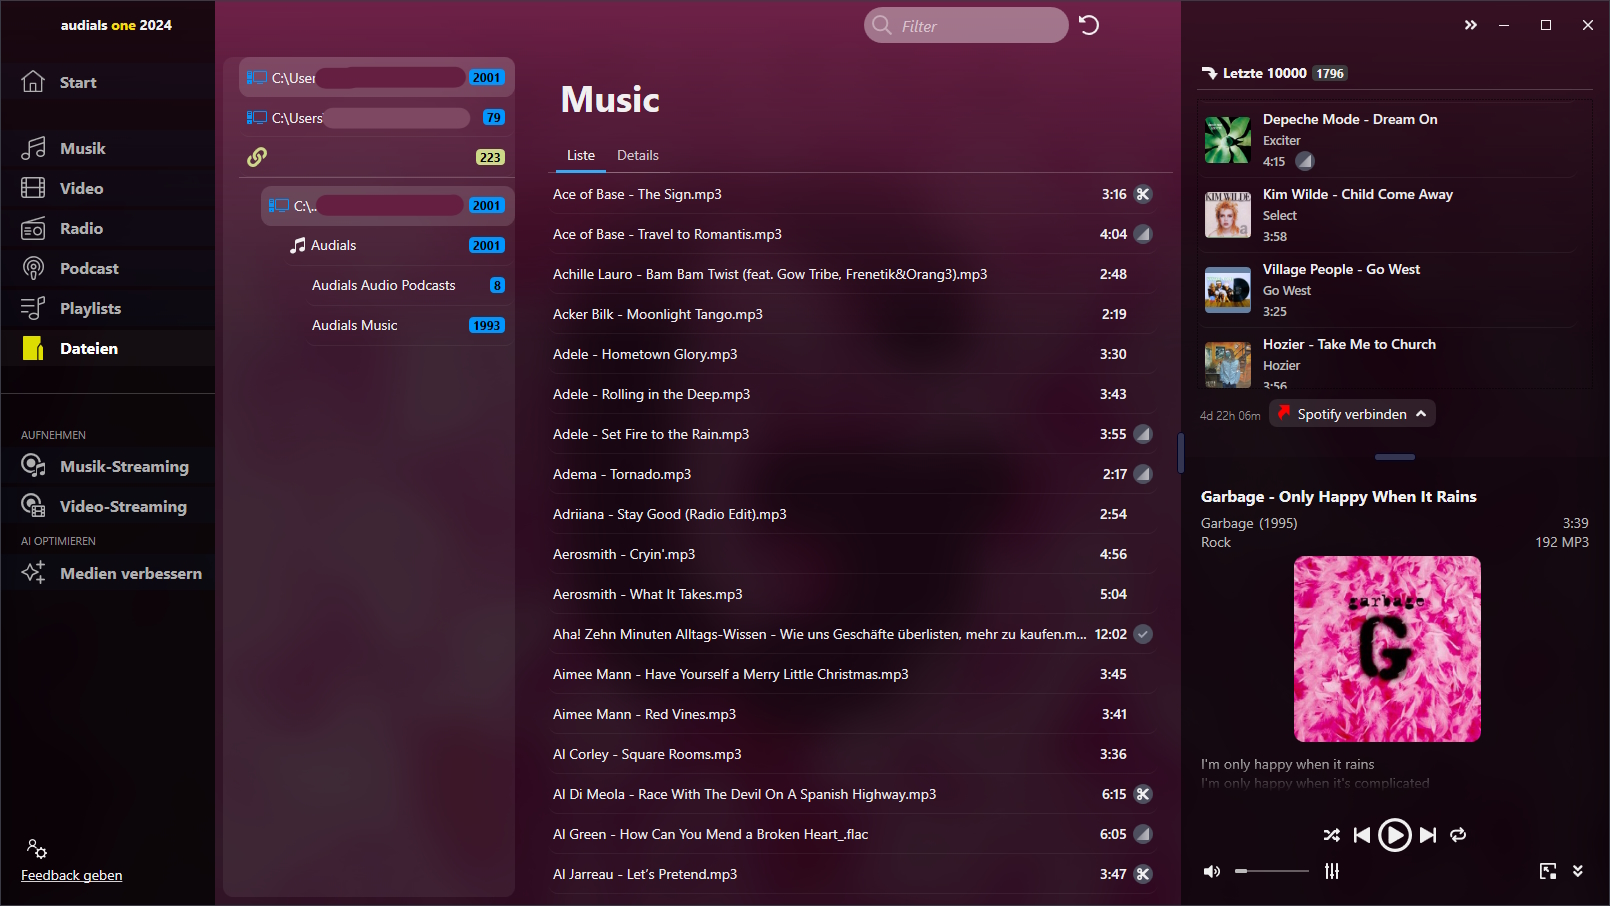Select Hozier - Take Me to Church entry

point(1390,362)
